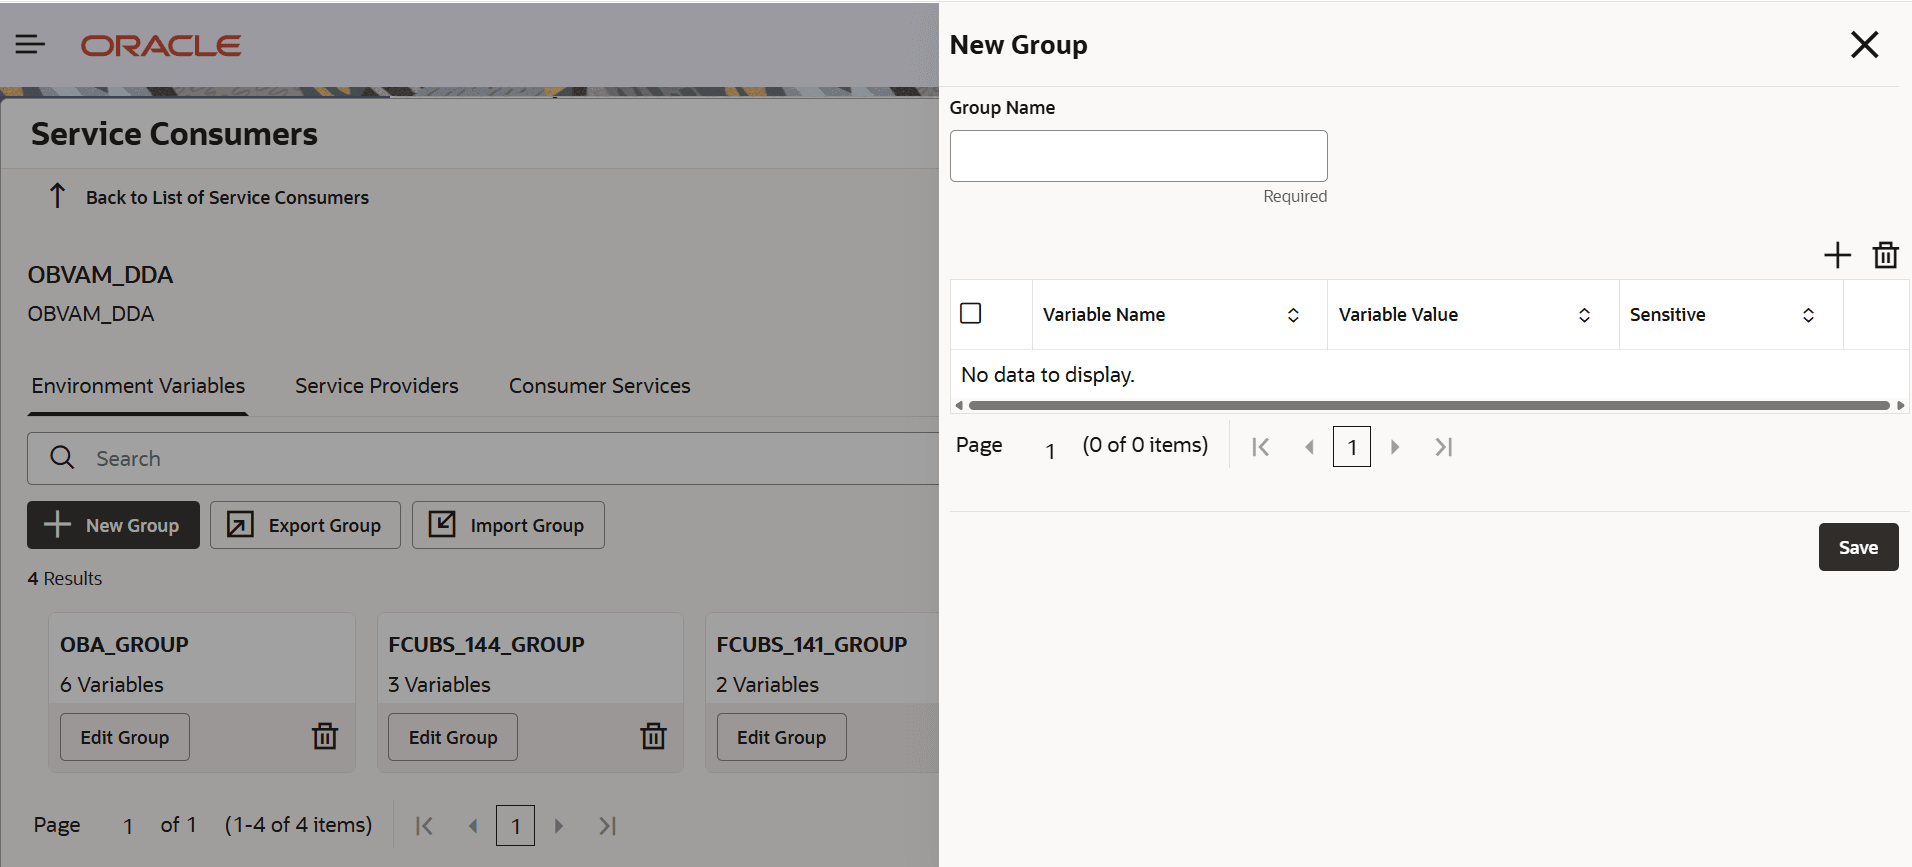The height and width of the screenshot is (867, 1912).
Task: Switch to Service Providers tab
Action: pos(377,386)
